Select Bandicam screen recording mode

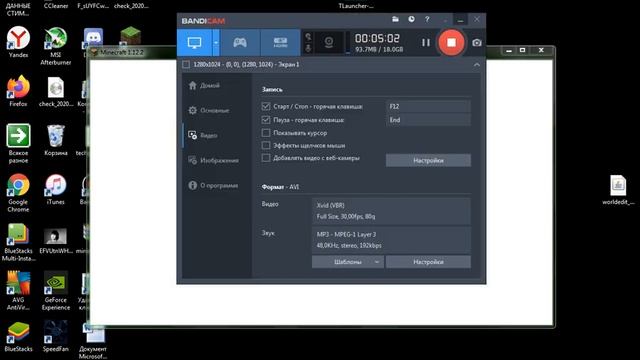(194, 42)
